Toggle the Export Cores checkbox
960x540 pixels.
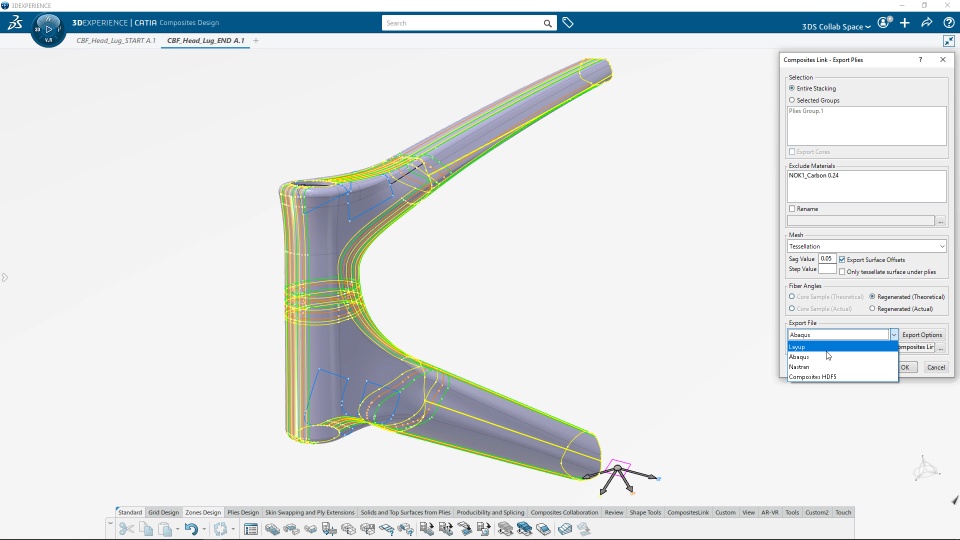tap(792, 151)
